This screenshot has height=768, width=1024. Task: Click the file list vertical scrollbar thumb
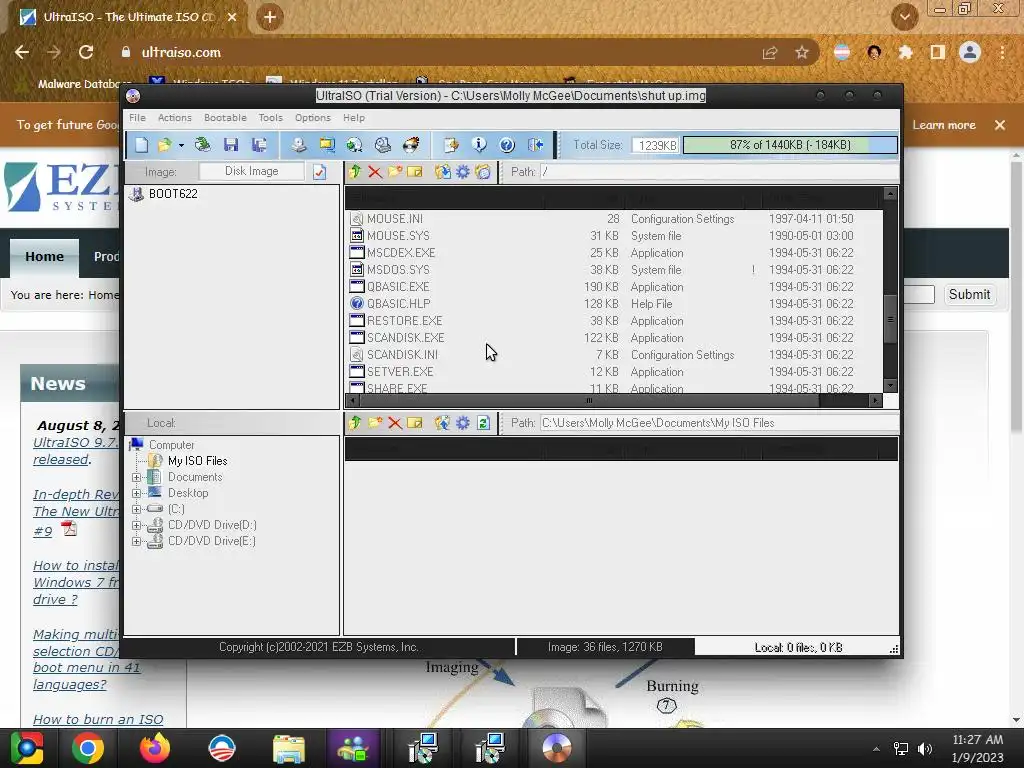click(x=889, y=319)
